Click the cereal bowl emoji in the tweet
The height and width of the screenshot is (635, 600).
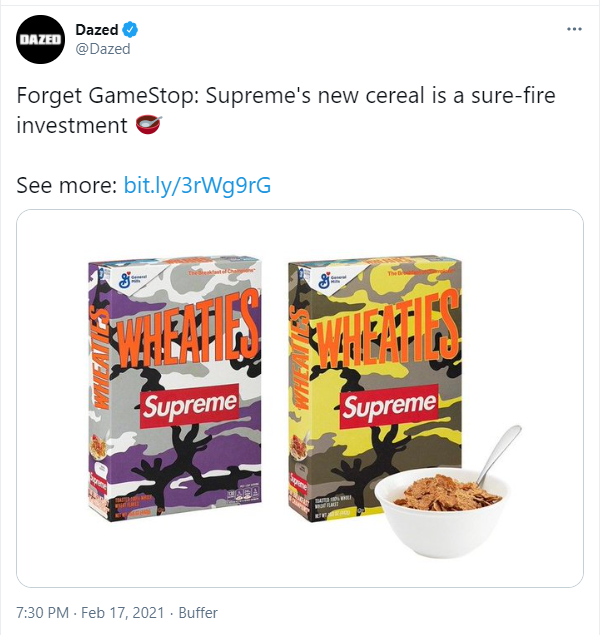point(147,126)
